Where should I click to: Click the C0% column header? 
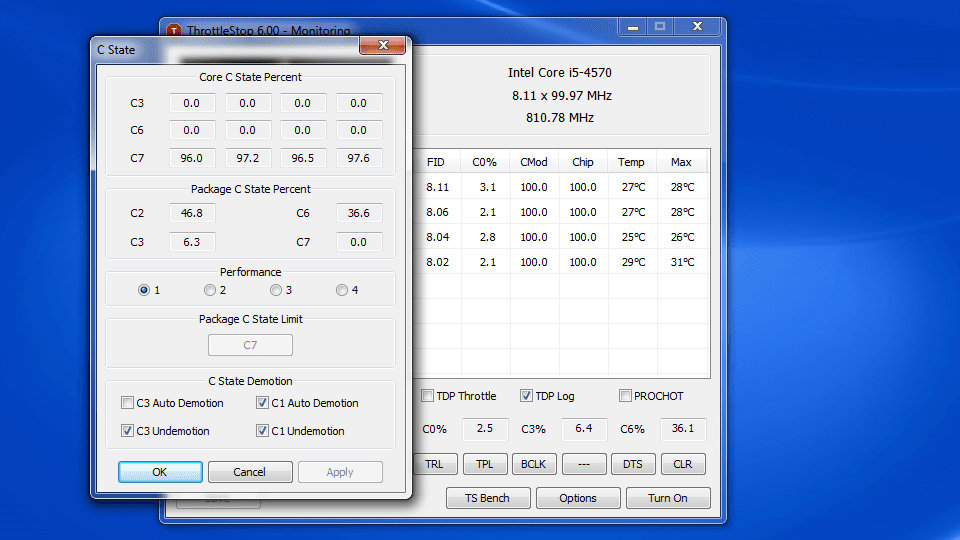pos(484,162)
